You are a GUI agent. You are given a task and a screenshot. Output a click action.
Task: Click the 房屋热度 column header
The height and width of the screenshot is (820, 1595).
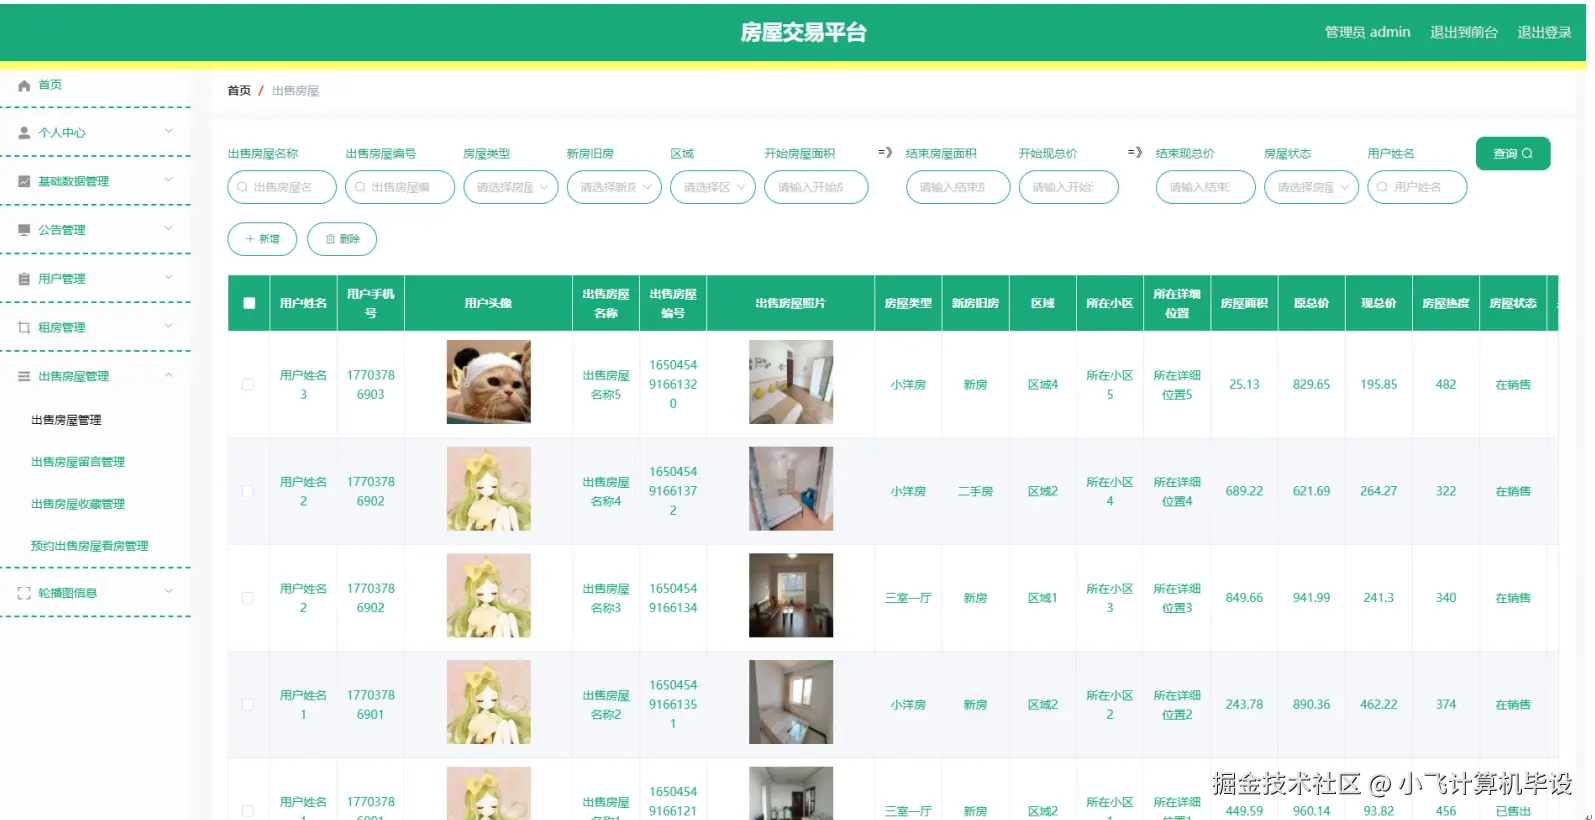pos(1446,303)
